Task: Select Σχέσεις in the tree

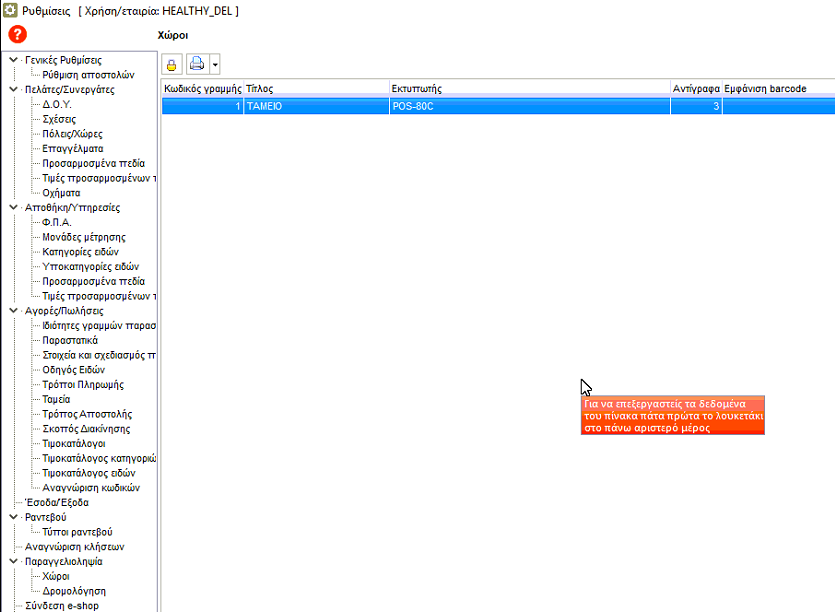Action: pos(59,119)
